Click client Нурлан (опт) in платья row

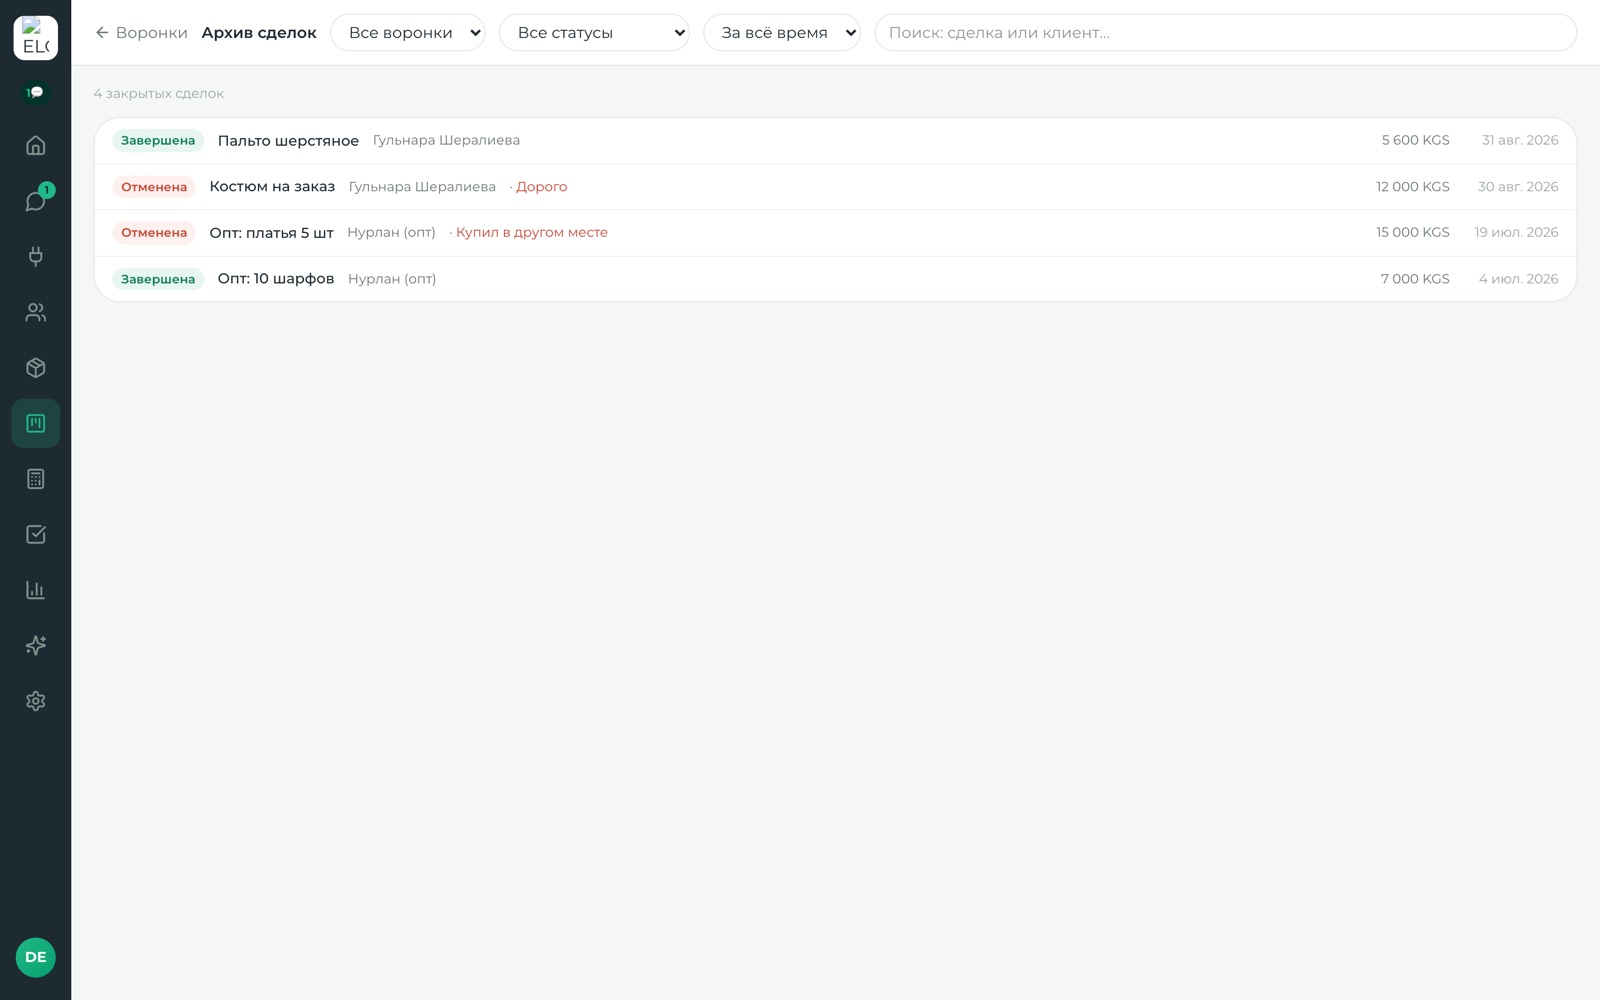pos(391,232)
